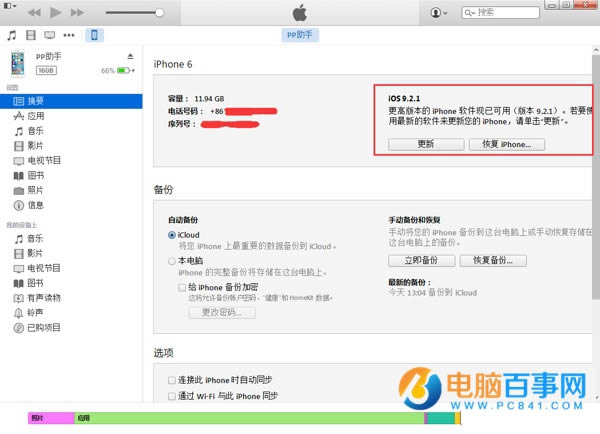This screenshot has height=434, width=600.
Task: Click the 更新 button
Action: pos(426,144)
